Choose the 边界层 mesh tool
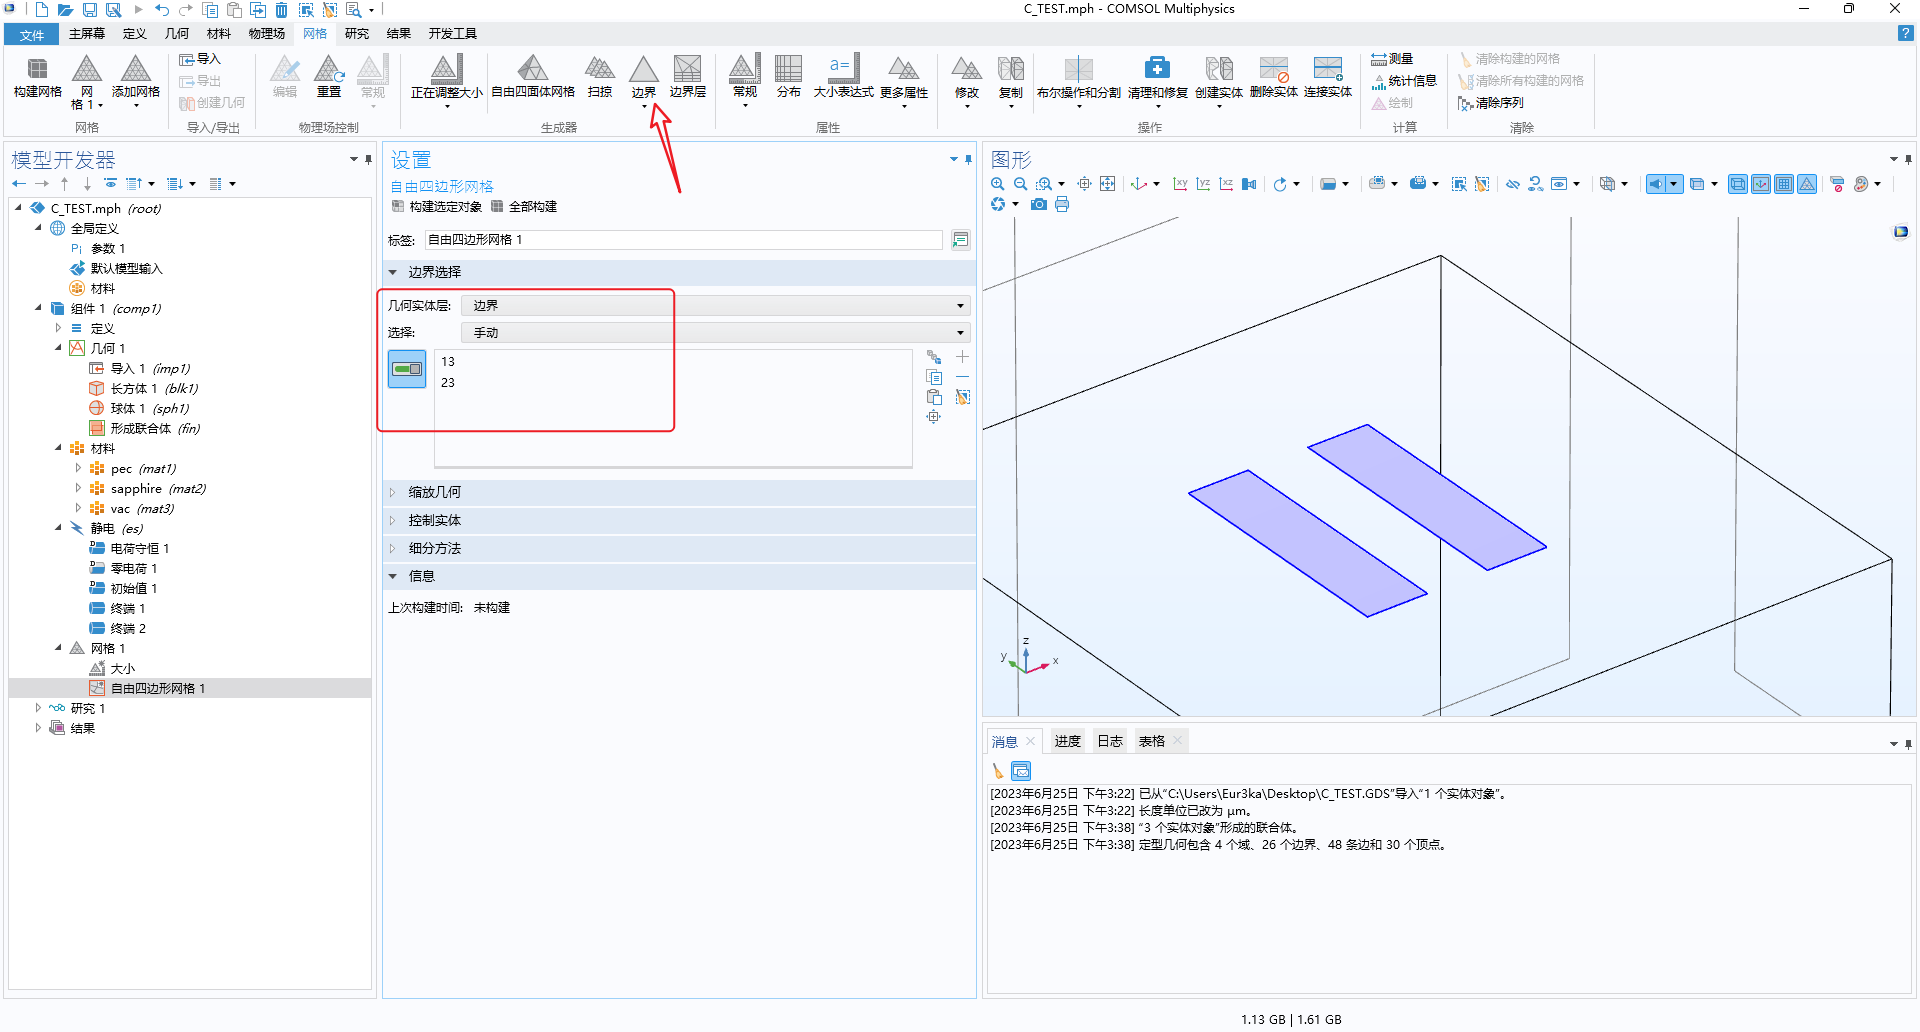 [x=687, y=76]
